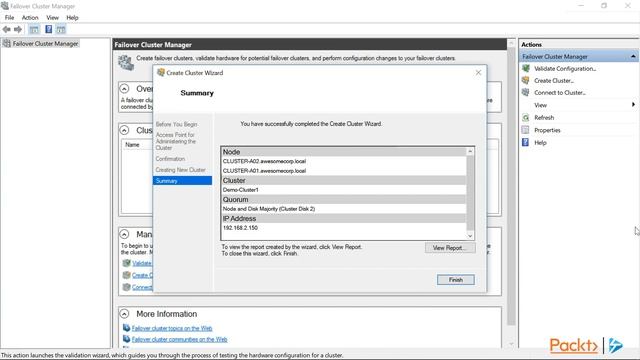The height and width of the screenshot is (360, 640).
Task: Click the Create Cluster icon in Actions
Action: coord(526,80)
